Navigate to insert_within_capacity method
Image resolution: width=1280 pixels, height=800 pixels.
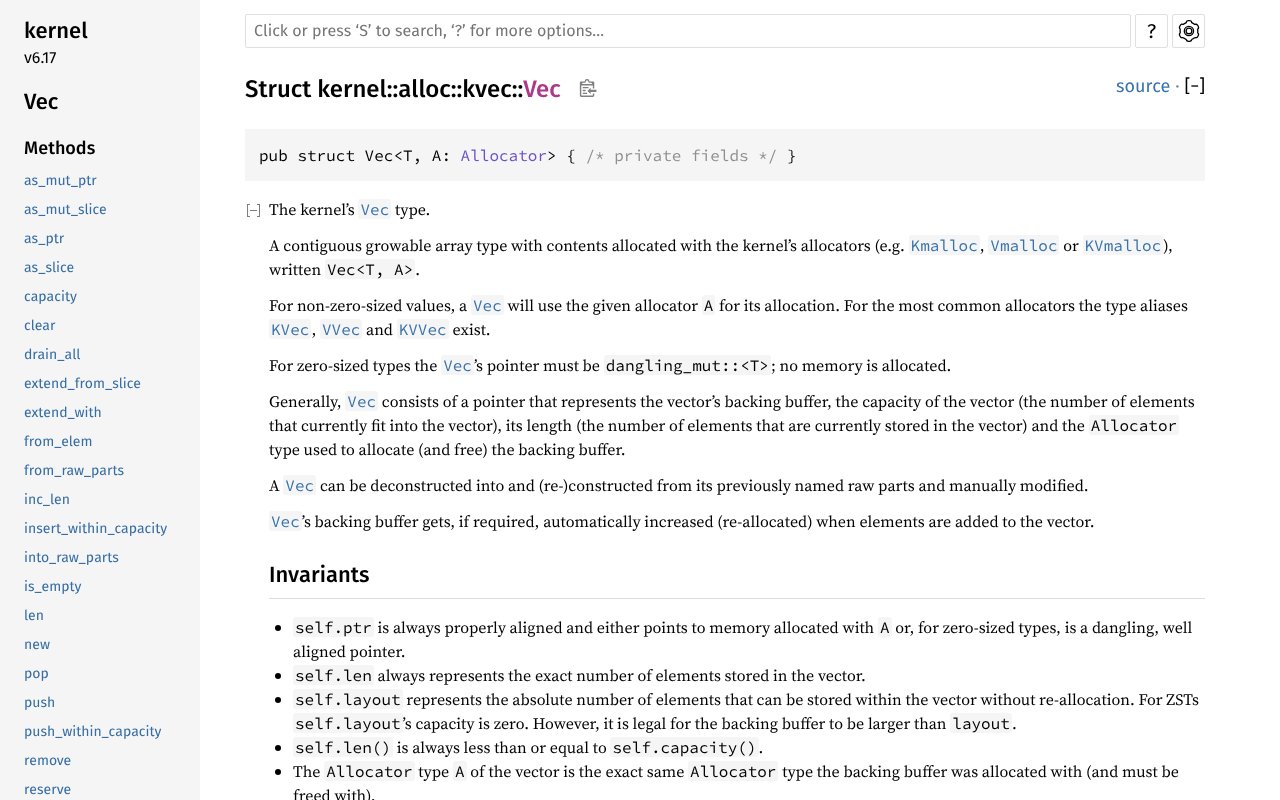95,528
